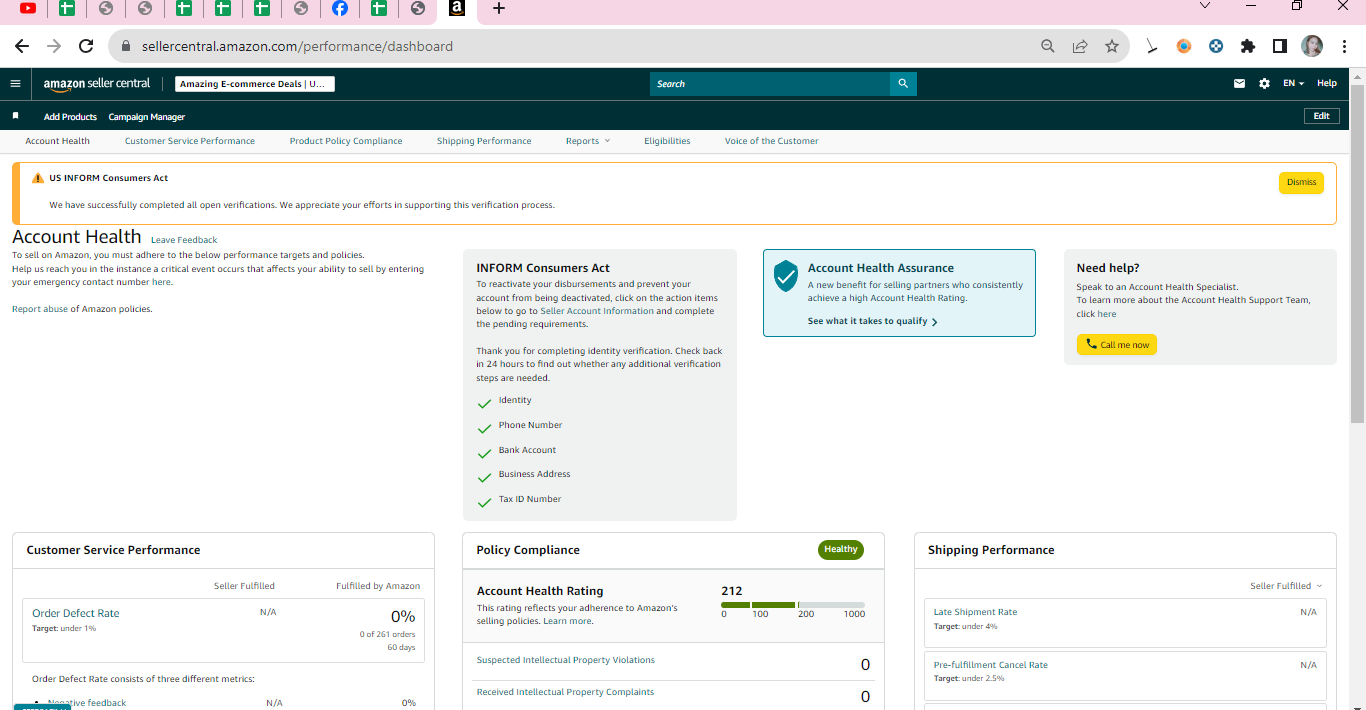Open Received Intellectual Property Complaints
Viewport: 1366px width, 710px height.
click(565, 692)
